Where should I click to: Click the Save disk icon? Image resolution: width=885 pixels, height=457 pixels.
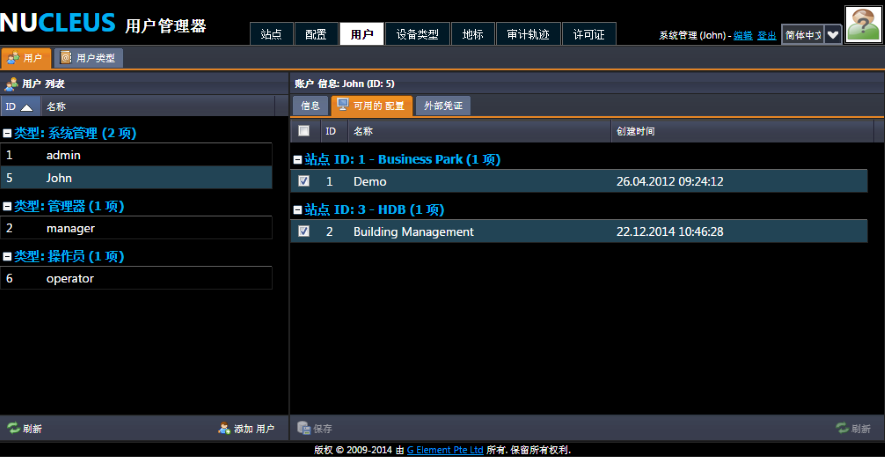click(x=303, y=428)
